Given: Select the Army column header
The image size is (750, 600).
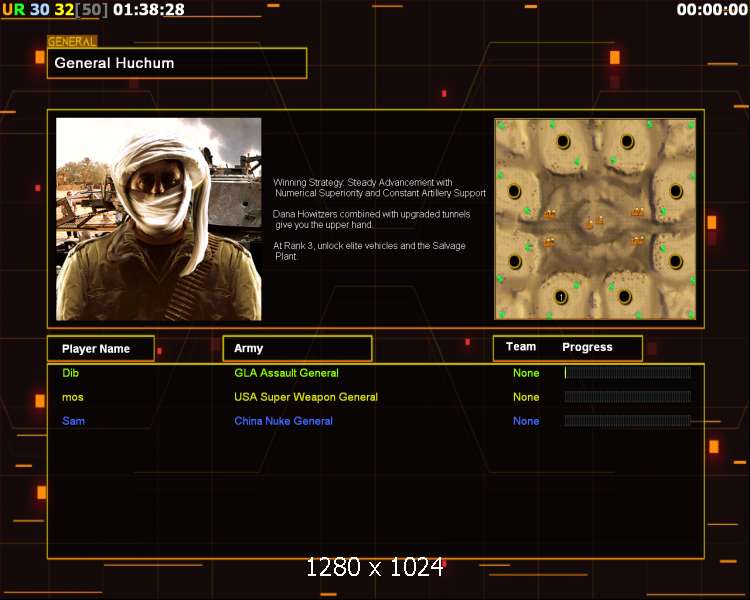Looking at the screenshot, I should [297, 349].
